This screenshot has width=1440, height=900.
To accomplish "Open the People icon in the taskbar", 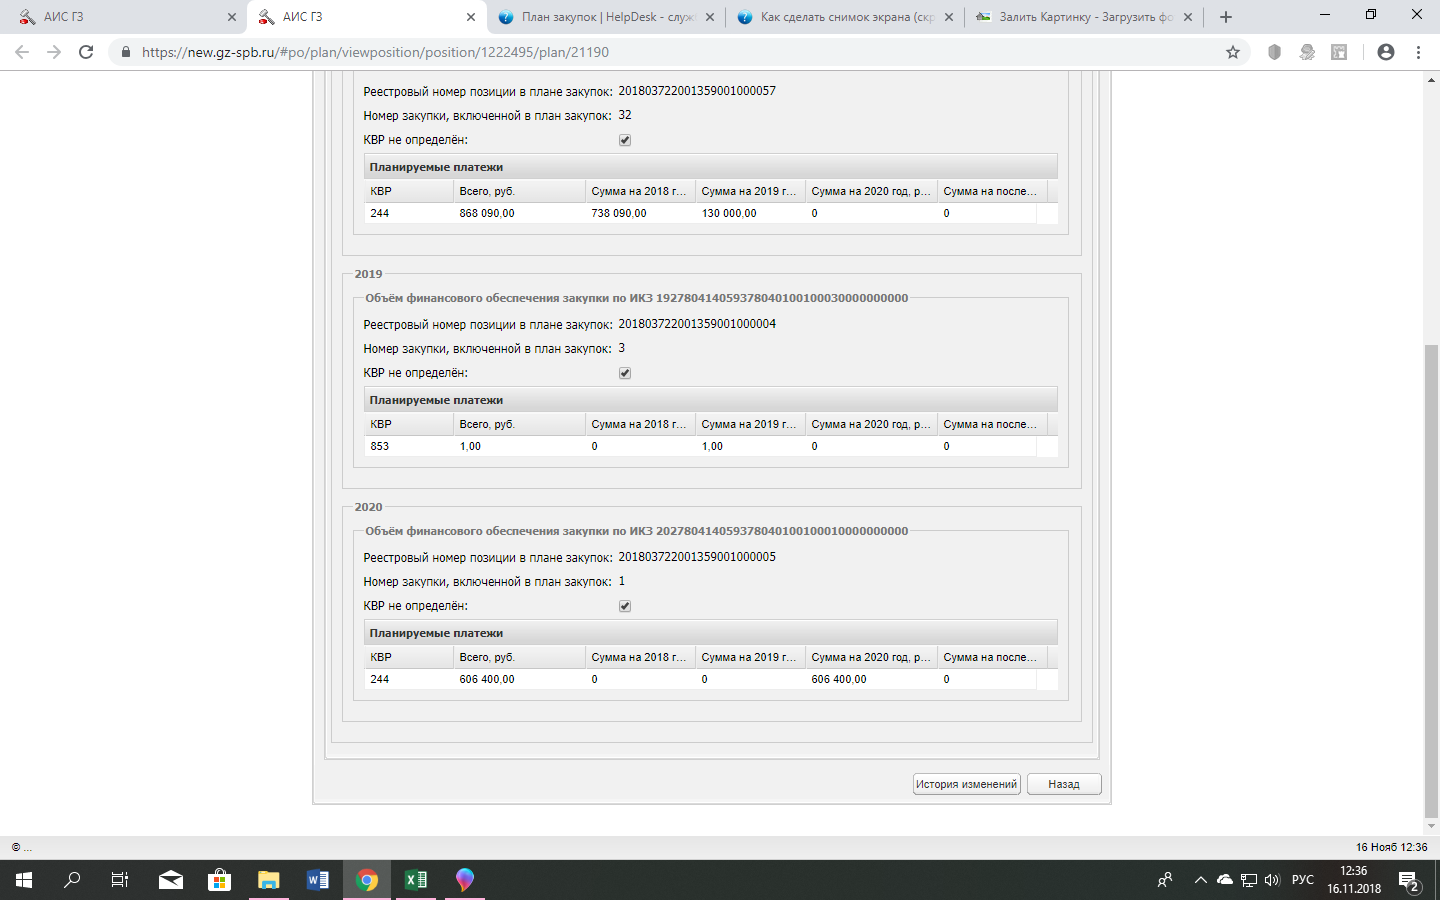I will [1165, 880].
